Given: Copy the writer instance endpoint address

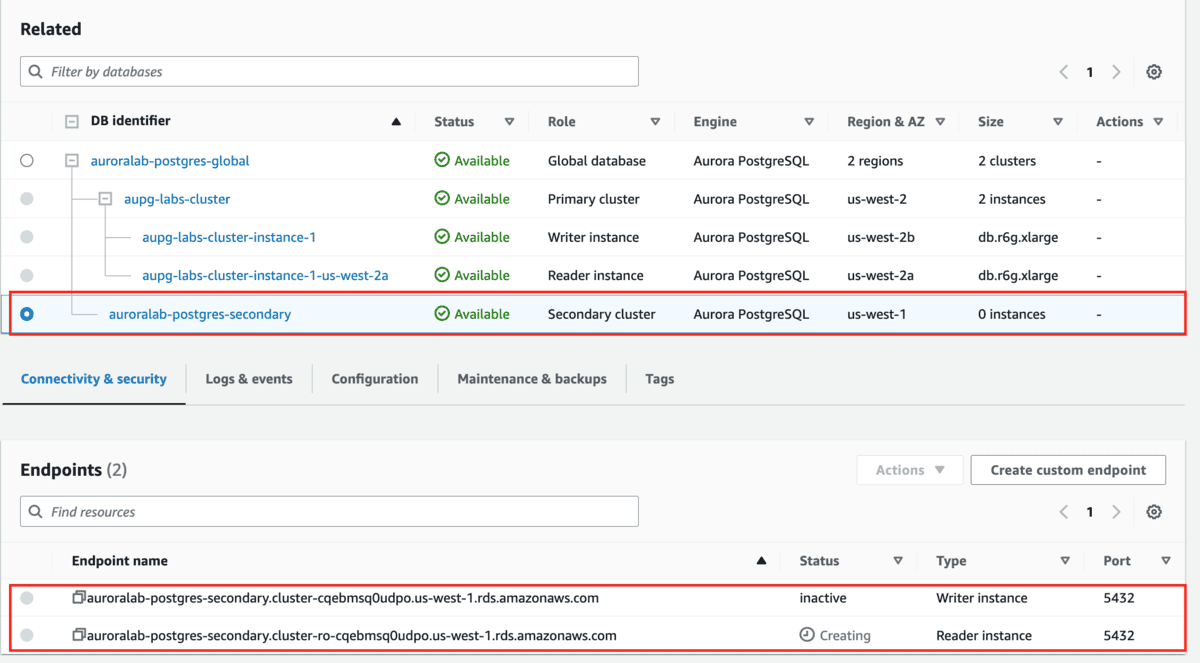Looking at the screenshot, I should click(78, 597).
